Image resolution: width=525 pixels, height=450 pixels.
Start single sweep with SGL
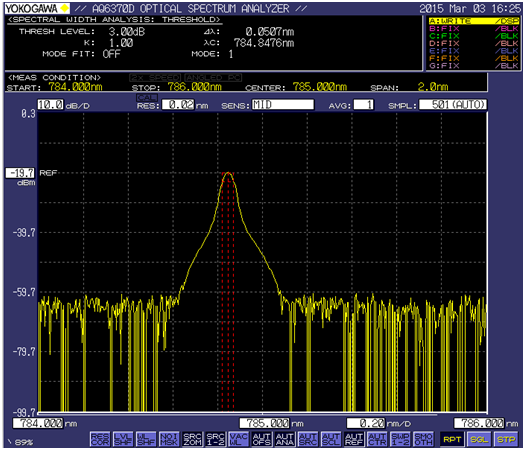[x=479, y=439]
